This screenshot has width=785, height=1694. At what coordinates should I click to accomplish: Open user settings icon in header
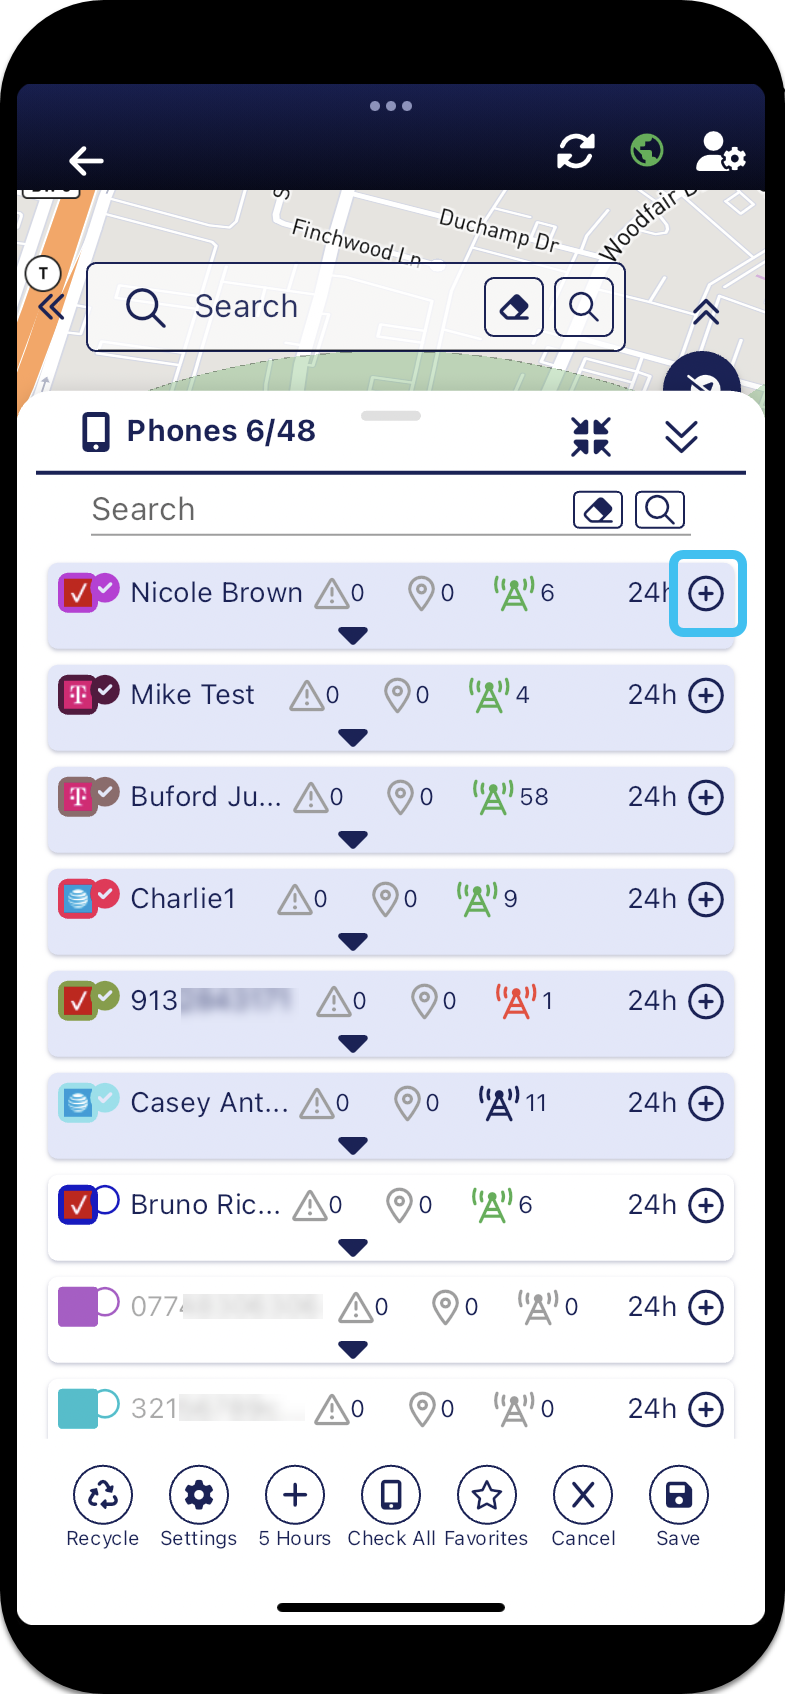pos(720,152)
